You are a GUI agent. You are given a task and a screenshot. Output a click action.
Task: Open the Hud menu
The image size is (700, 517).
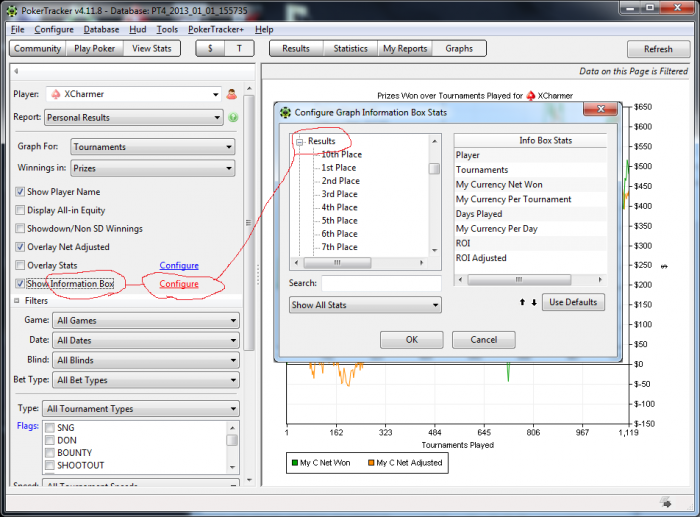pos(138,29)
